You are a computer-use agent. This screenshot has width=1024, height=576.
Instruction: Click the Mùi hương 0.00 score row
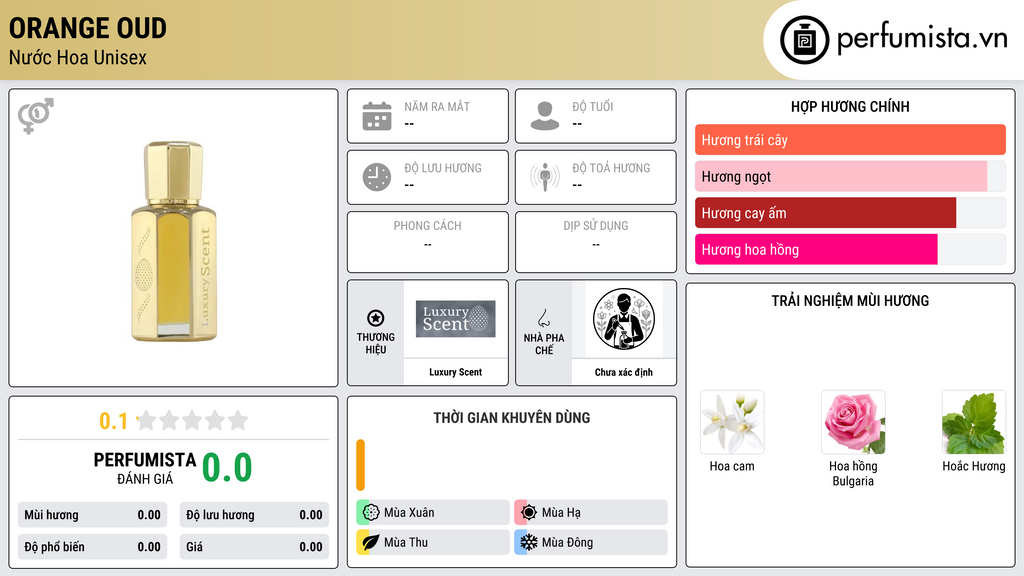(93, 515)
